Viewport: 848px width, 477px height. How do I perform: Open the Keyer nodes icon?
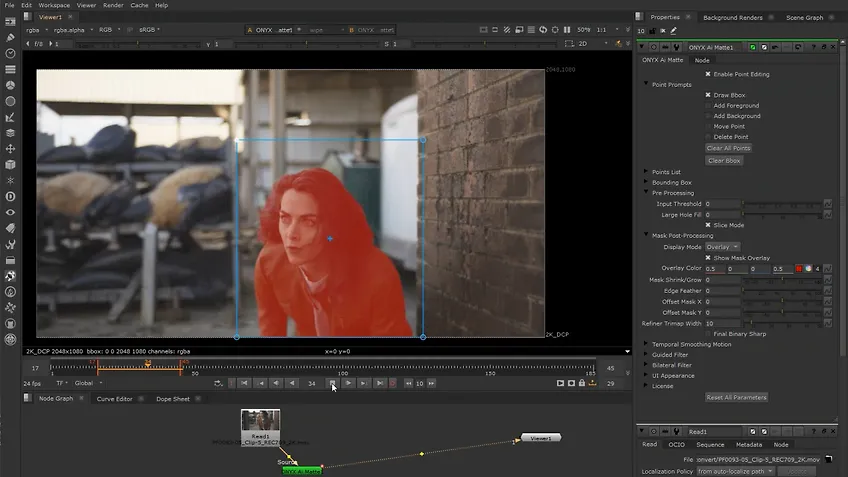(x=10, y=117)
